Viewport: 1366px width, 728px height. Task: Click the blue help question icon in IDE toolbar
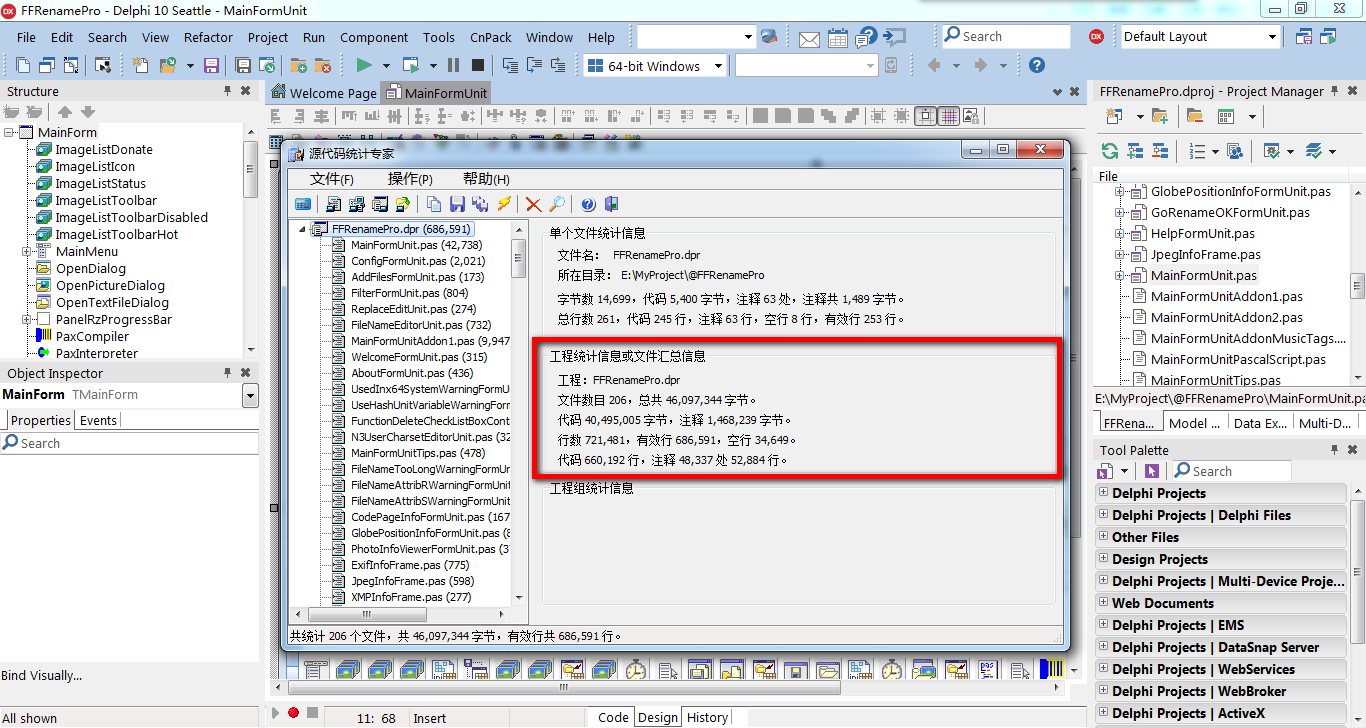coord(1037,65)
